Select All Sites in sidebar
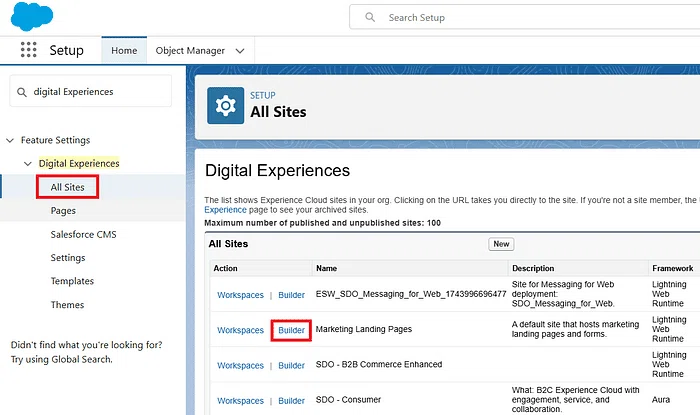 coord(67,187)
